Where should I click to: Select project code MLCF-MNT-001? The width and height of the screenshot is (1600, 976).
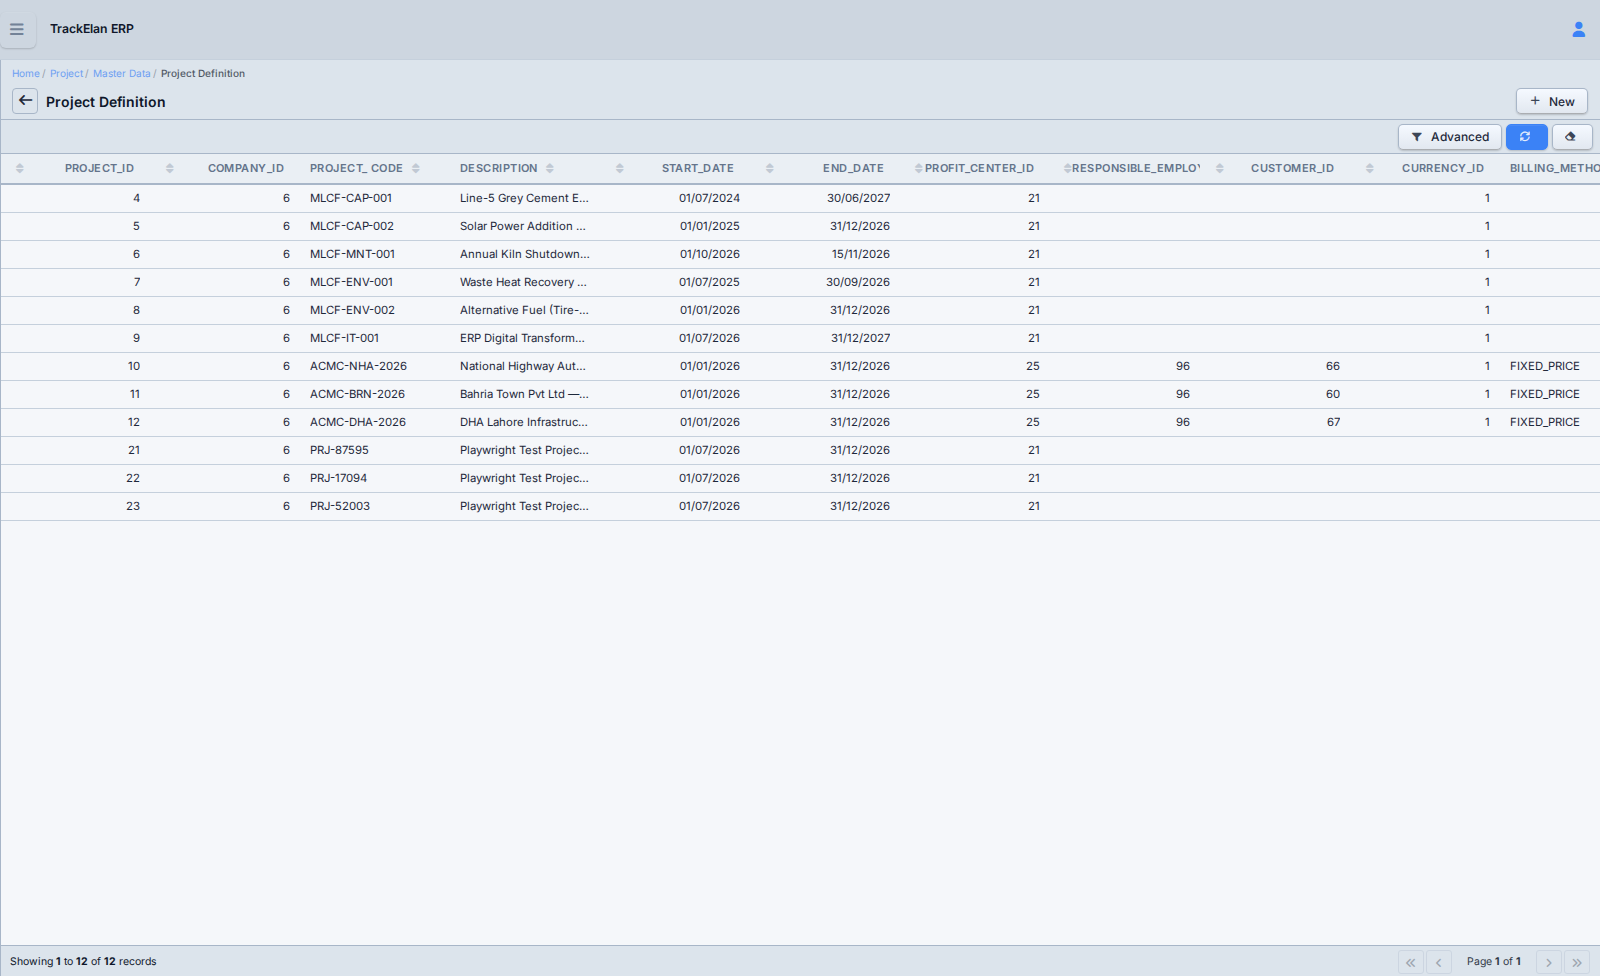[x=352, y=254]
